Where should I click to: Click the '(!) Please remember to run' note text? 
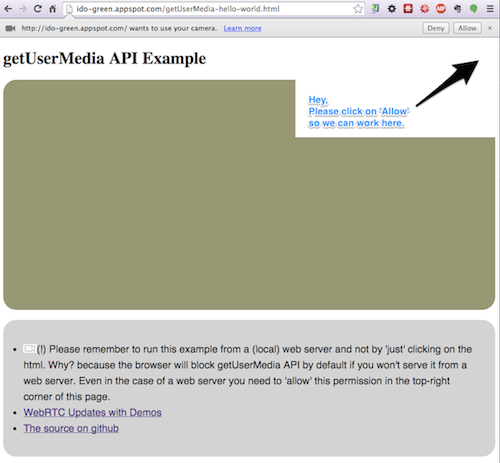coord(247,373)
